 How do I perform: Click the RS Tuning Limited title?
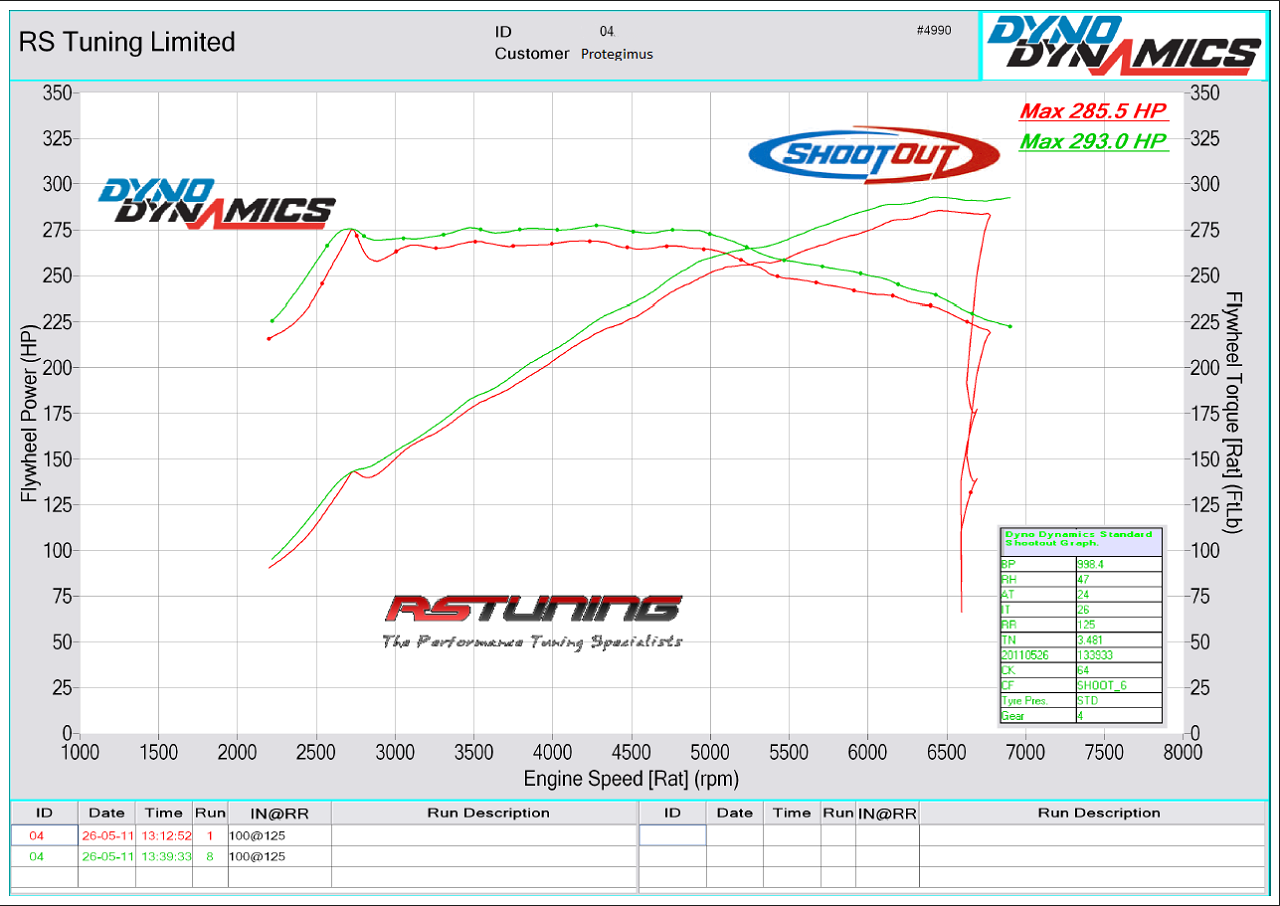pos(127,42)
